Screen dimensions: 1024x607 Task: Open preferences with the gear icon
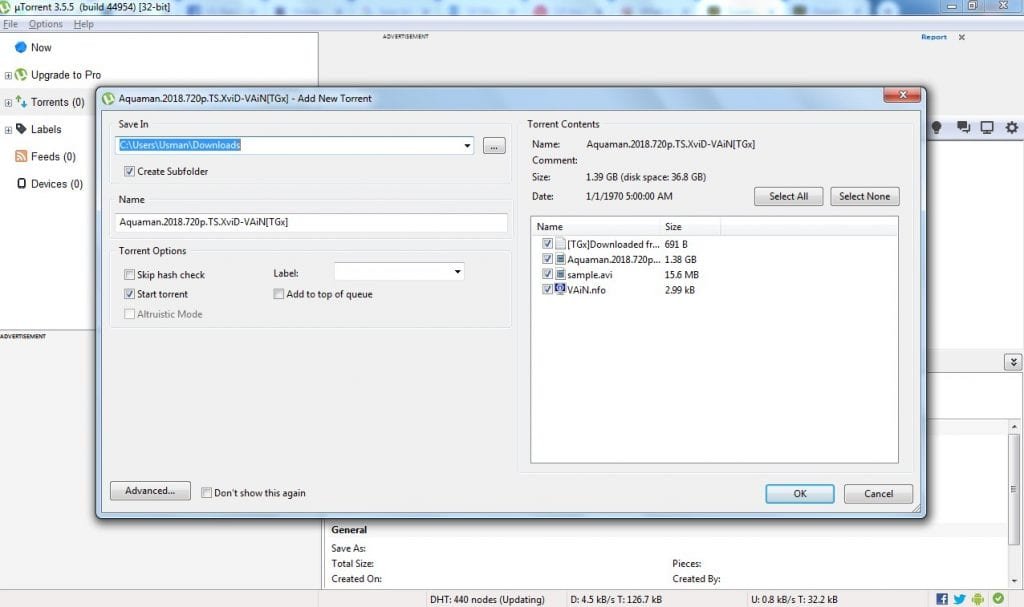[1011, 128]
